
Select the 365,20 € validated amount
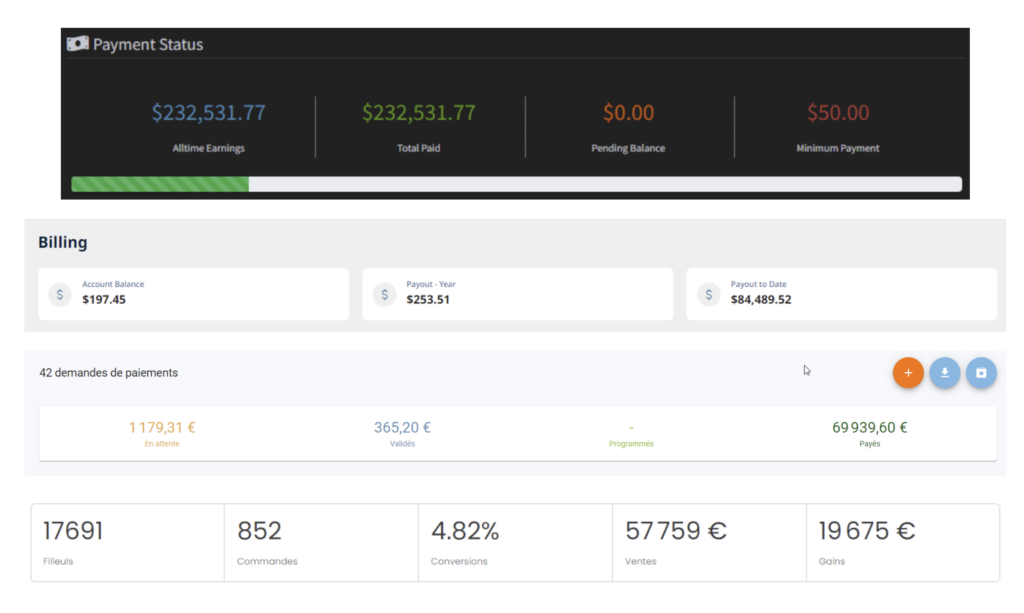click(402, 428)
